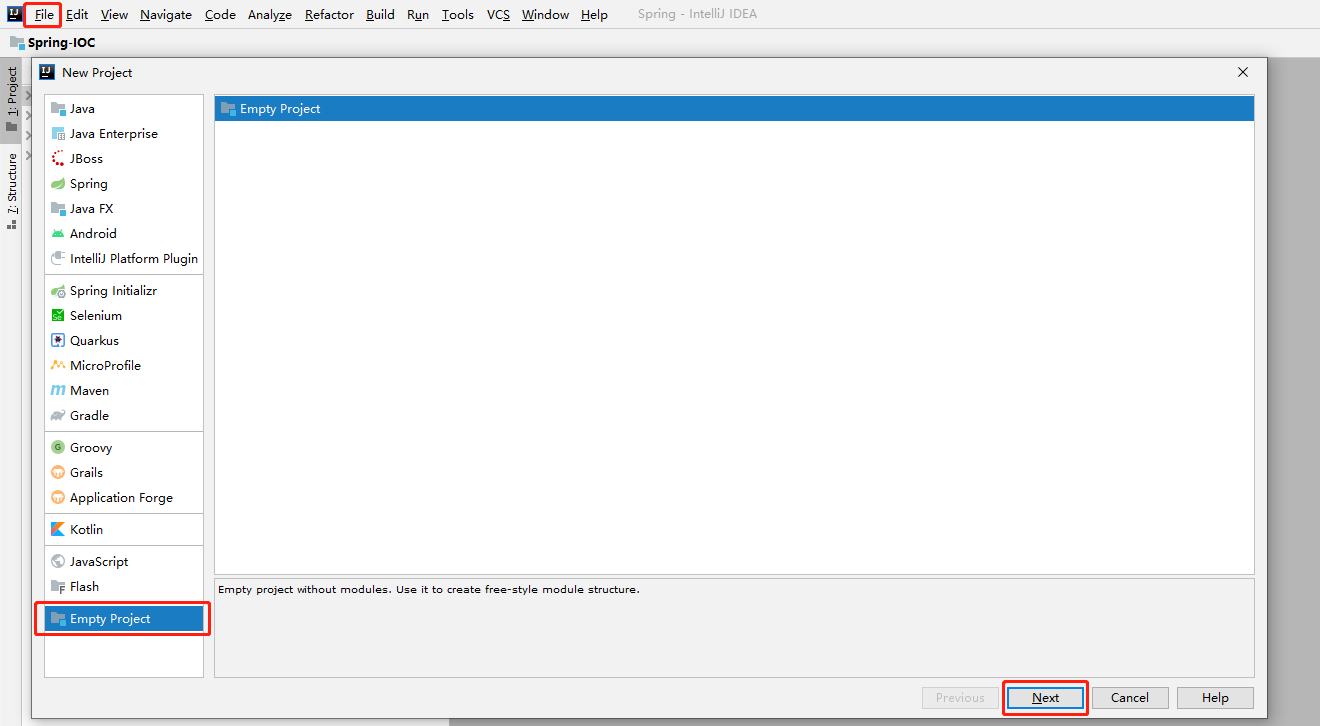The image size is (1320, 726).
Task: Pick the Quarkus icon
Action: (x=58, y=340)
